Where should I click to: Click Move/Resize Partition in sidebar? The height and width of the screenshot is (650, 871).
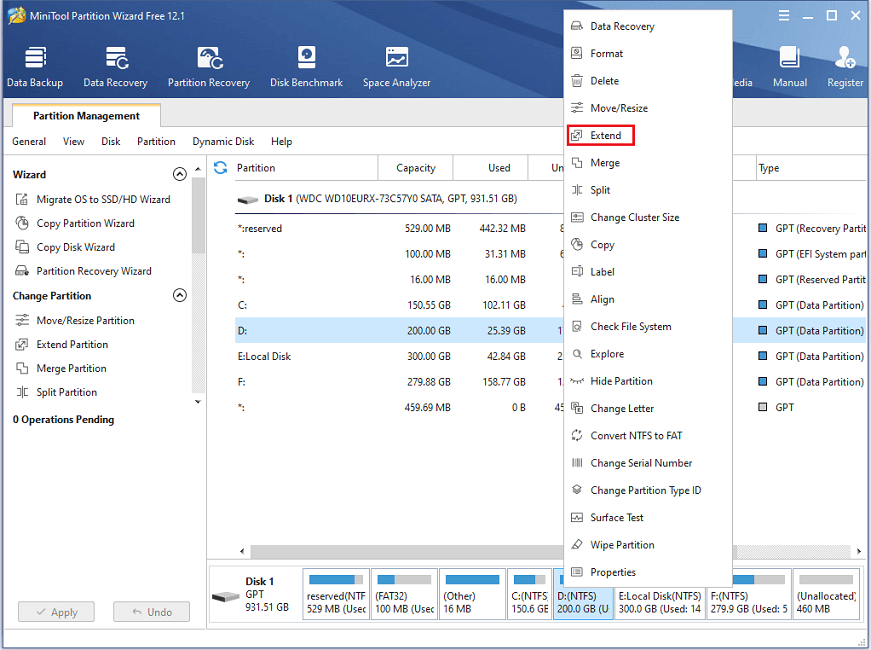tap(75, 321)
